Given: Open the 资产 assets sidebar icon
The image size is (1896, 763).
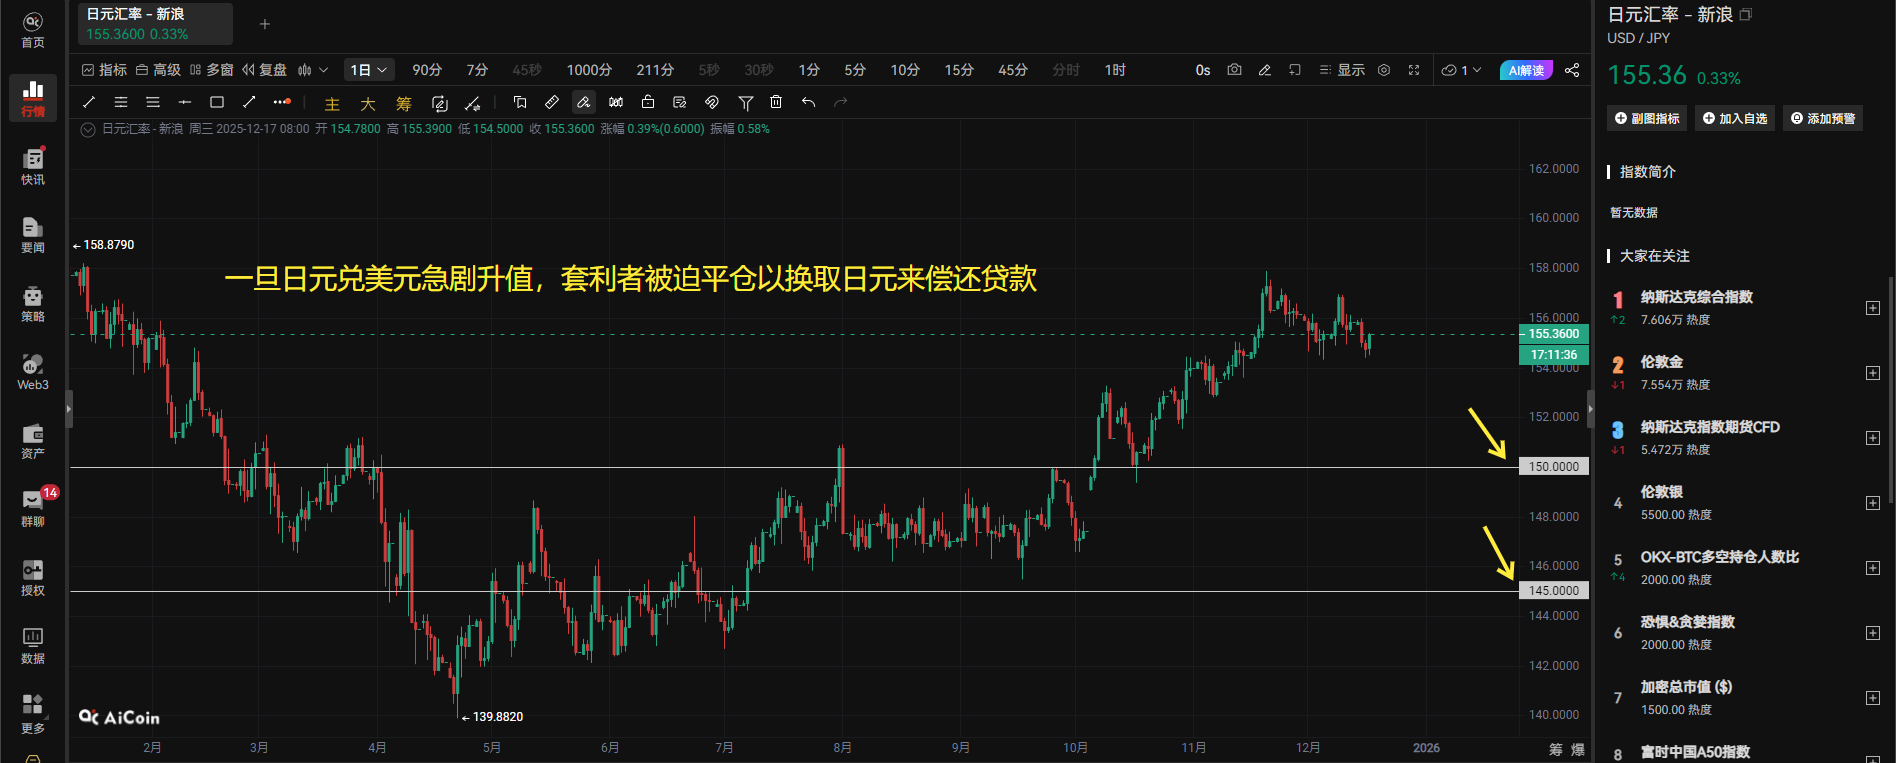Looking at the screenshot, I should click(x=33, y=441).
